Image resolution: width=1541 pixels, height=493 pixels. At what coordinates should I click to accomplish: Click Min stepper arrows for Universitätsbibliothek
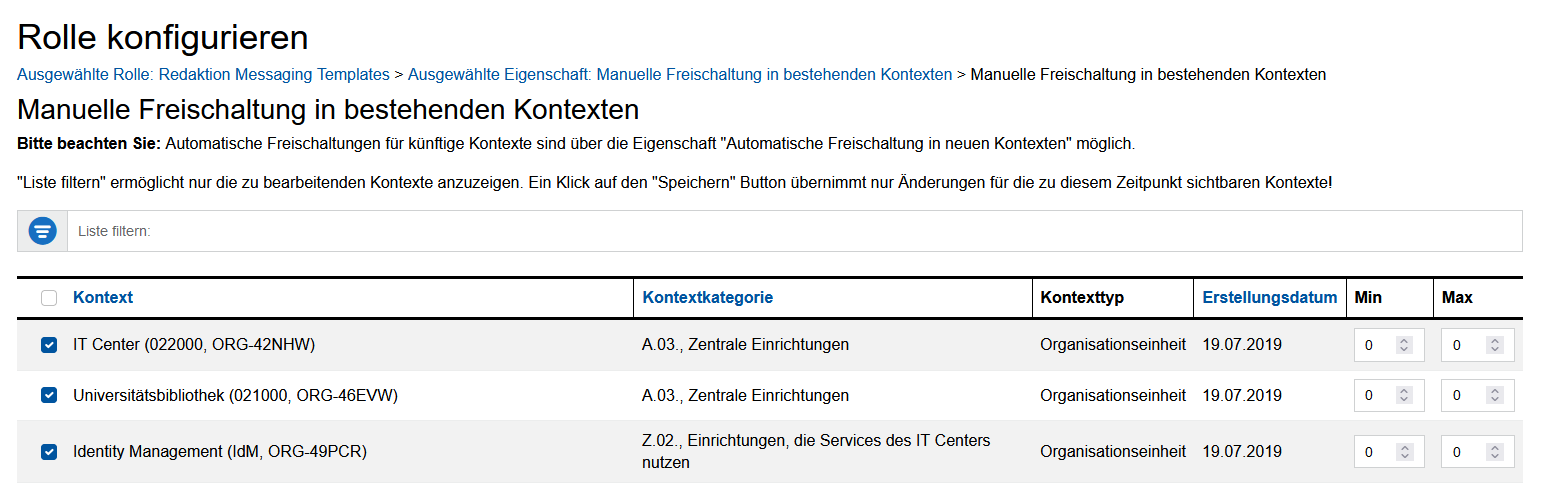(x=1404, y=395)
